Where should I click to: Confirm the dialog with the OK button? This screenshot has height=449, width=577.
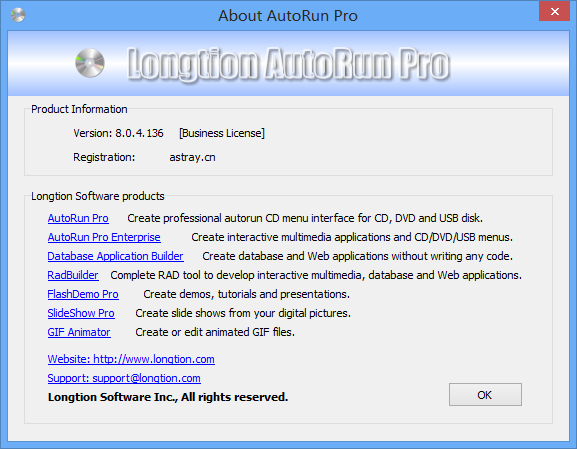click(485, 395)
